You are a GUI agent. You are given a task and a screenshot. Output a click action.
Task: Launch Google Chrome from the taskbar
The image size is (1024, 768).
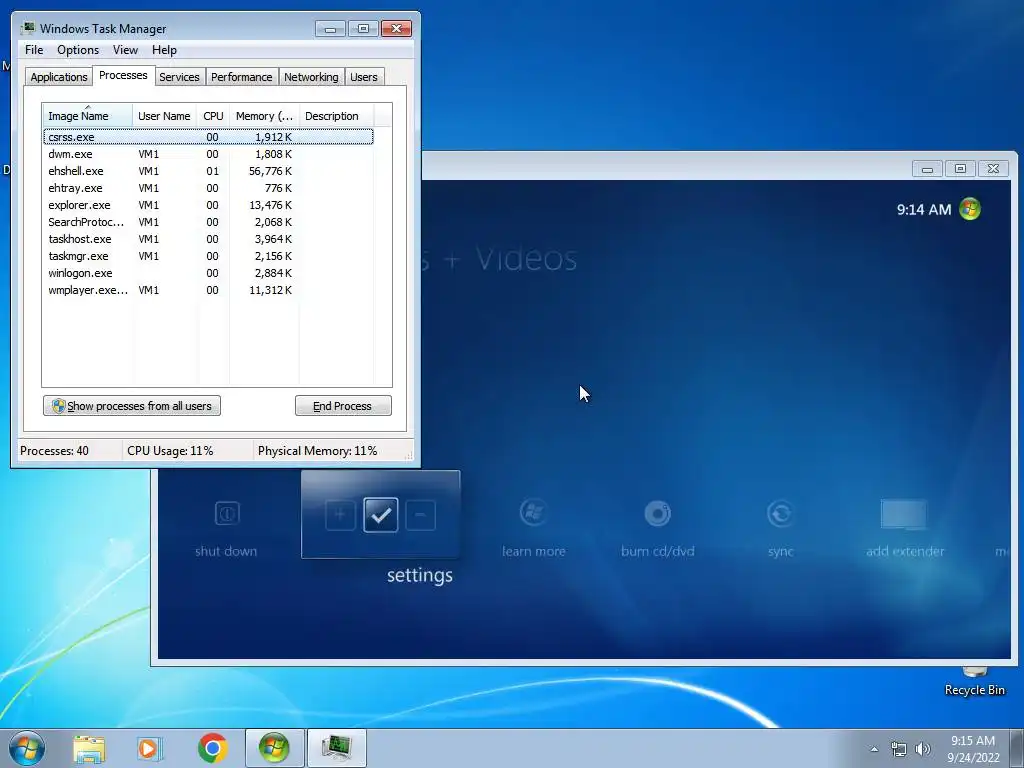(x=212, y=748)
